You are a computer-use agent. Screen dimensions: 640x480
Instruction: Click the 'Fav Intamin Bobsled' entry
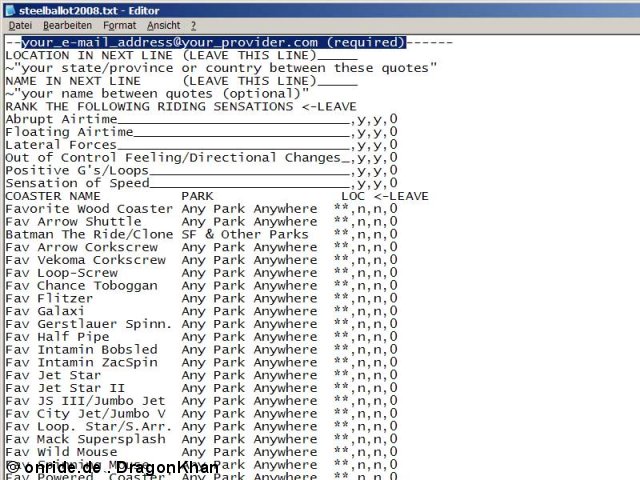click(x=81, y=349)
